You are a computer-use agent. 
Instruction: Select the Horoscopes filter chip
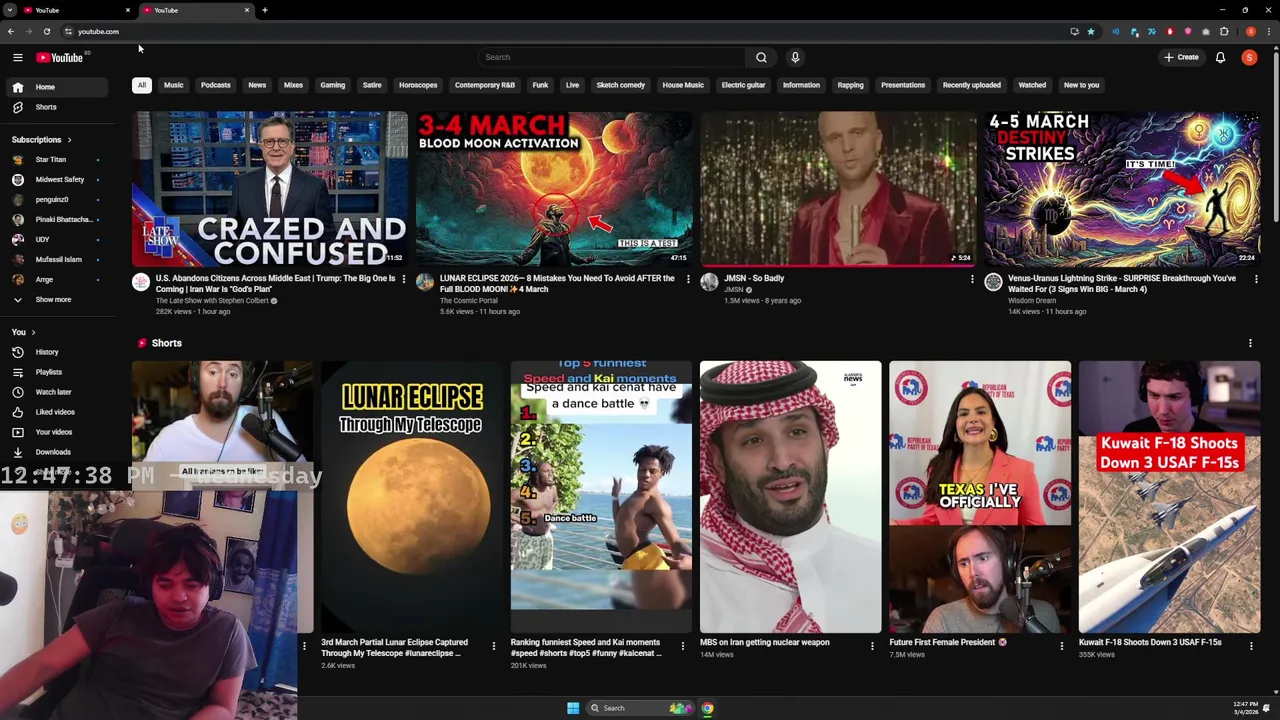pyautogui.click(x=418, y=85)
